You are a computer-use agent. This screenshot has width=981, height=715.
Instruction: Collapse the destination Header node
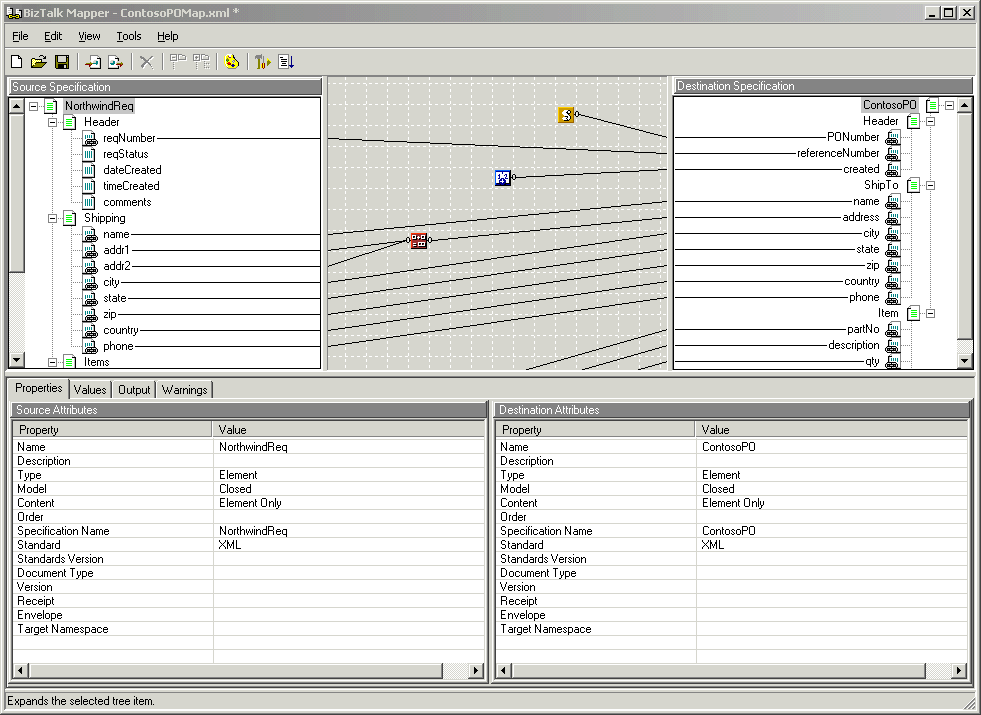click(x=930, y=121)
